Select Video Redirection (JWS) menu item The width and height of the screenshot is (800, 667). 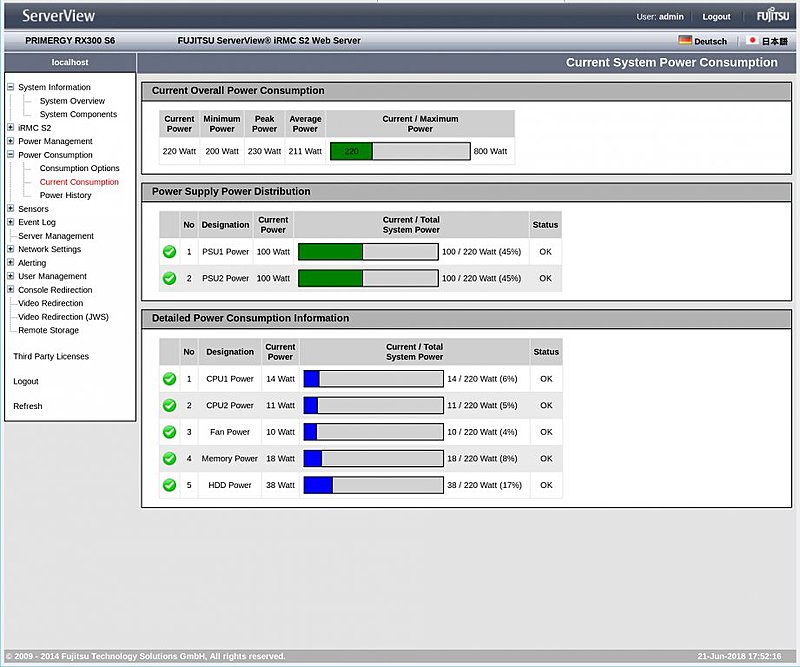click(63, 317)
